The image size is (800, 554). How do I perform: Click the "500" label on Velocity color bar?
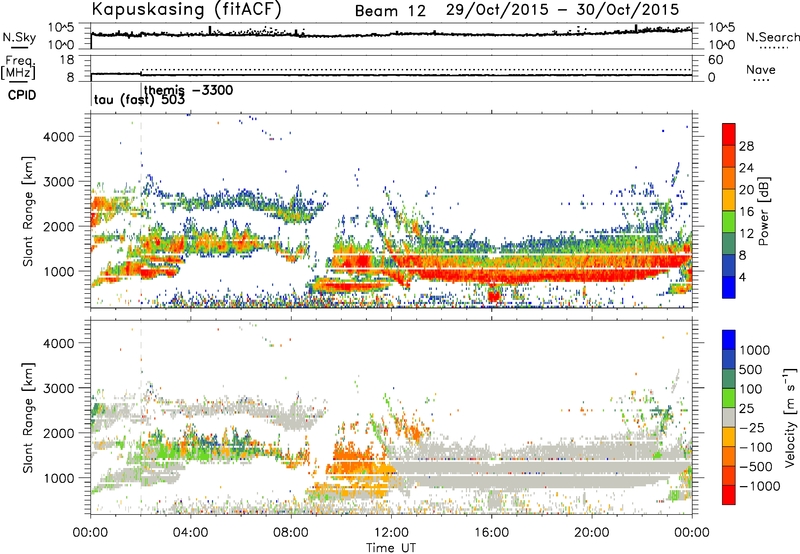tap(753, 369)
